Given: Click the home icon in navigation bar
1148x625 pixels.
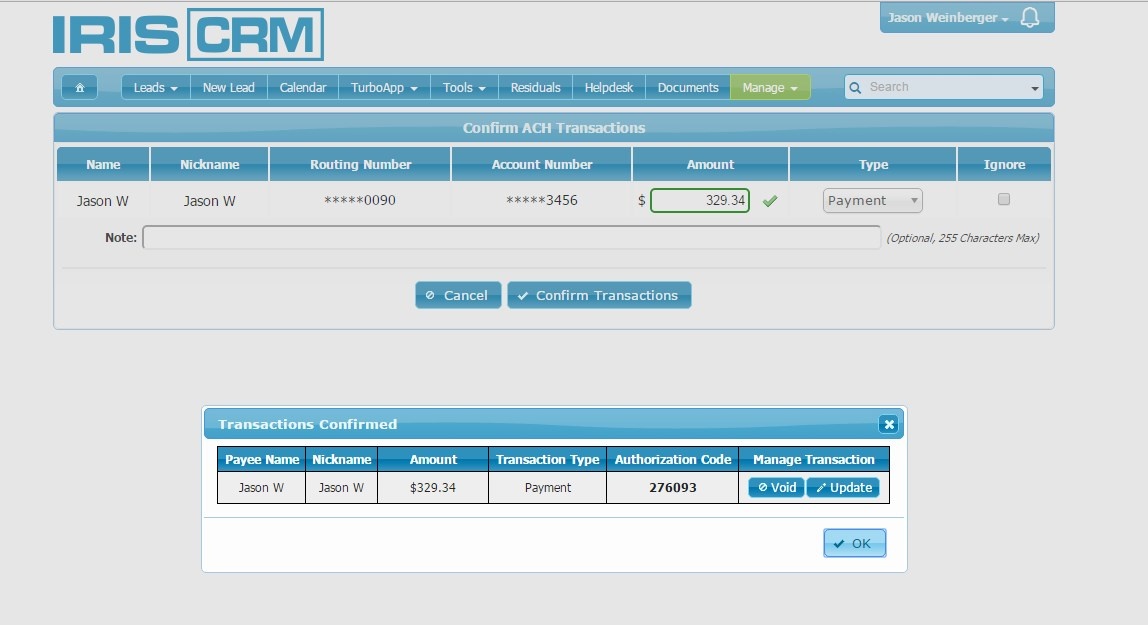Looking at the screenshot, I should click(x=79, y=88).
